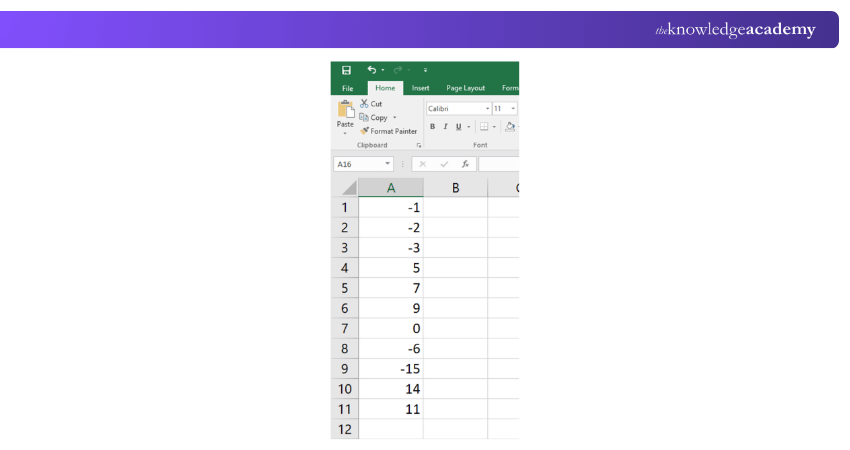Click the Undo arrow icon
850x450 pixels.
click(x=371, y=69)
